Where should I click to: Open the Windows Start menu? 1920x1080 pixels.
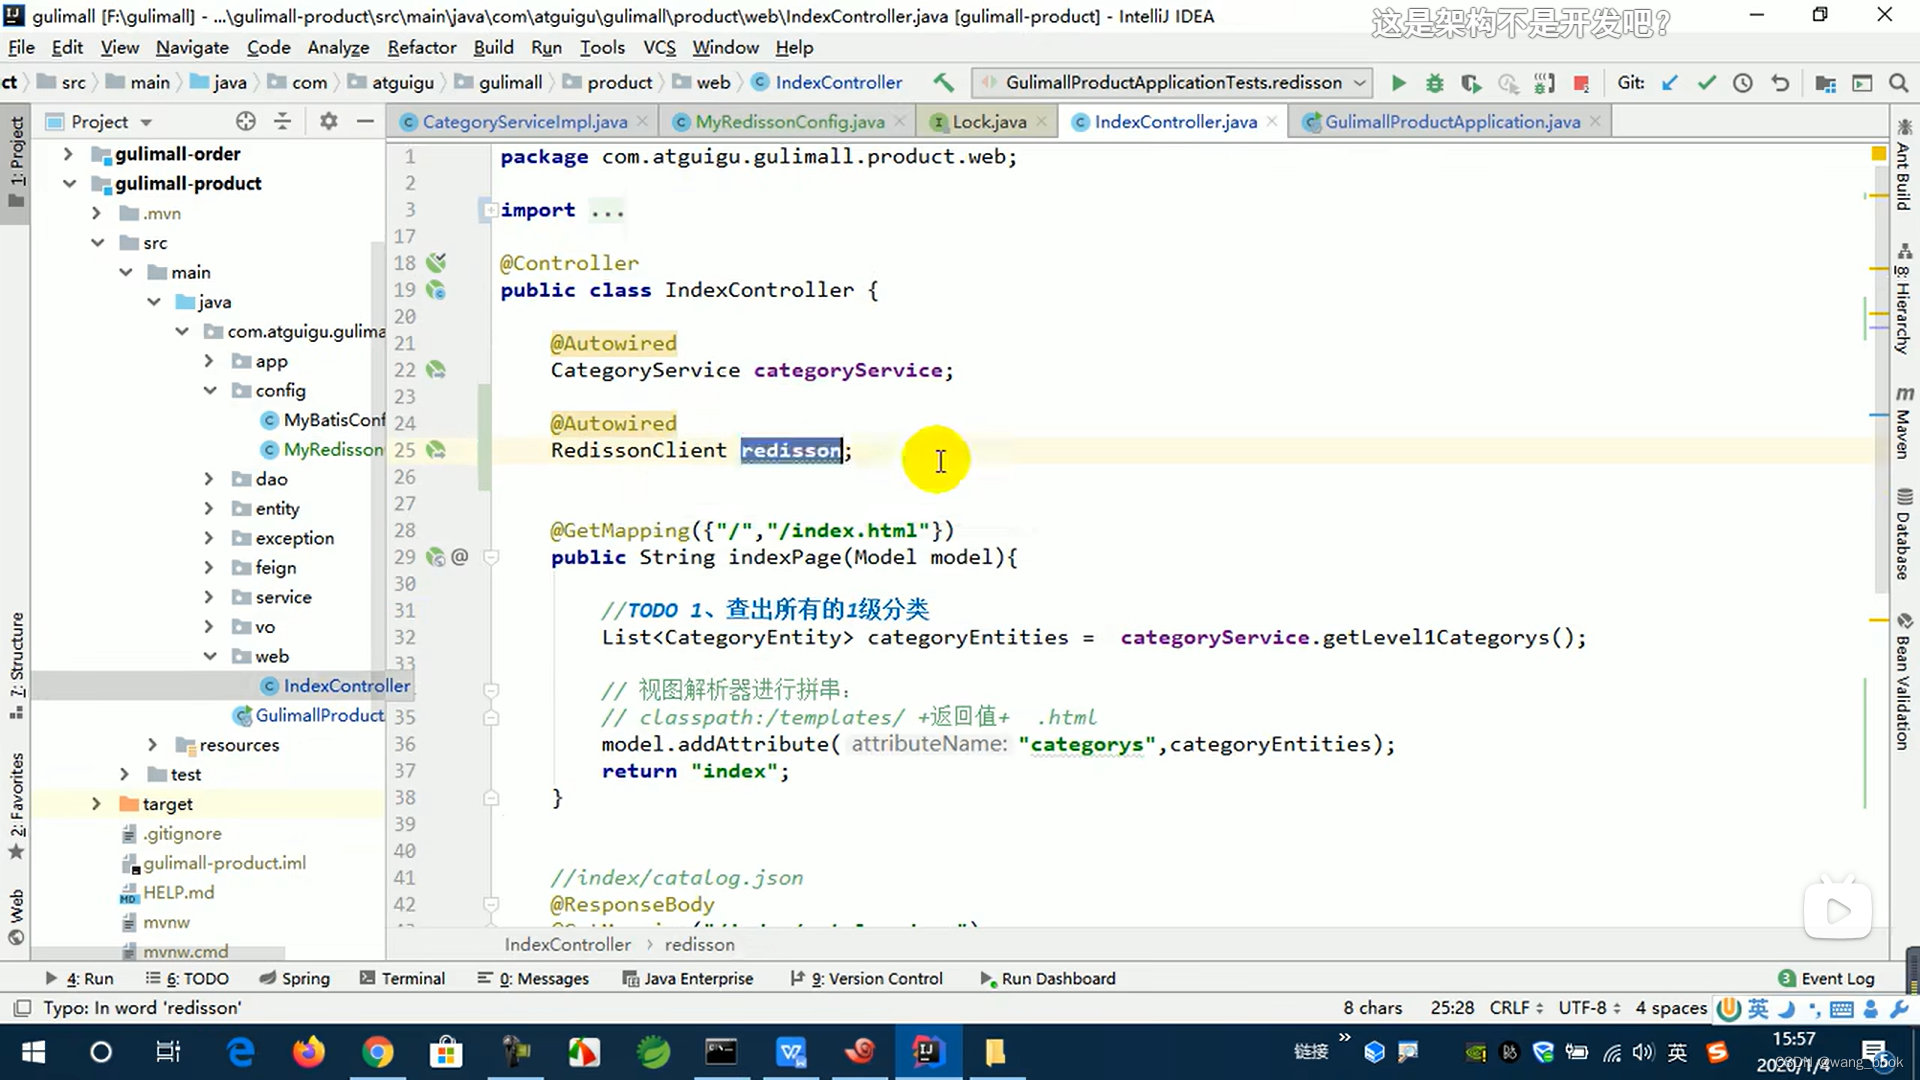[x=33, y=1052]
